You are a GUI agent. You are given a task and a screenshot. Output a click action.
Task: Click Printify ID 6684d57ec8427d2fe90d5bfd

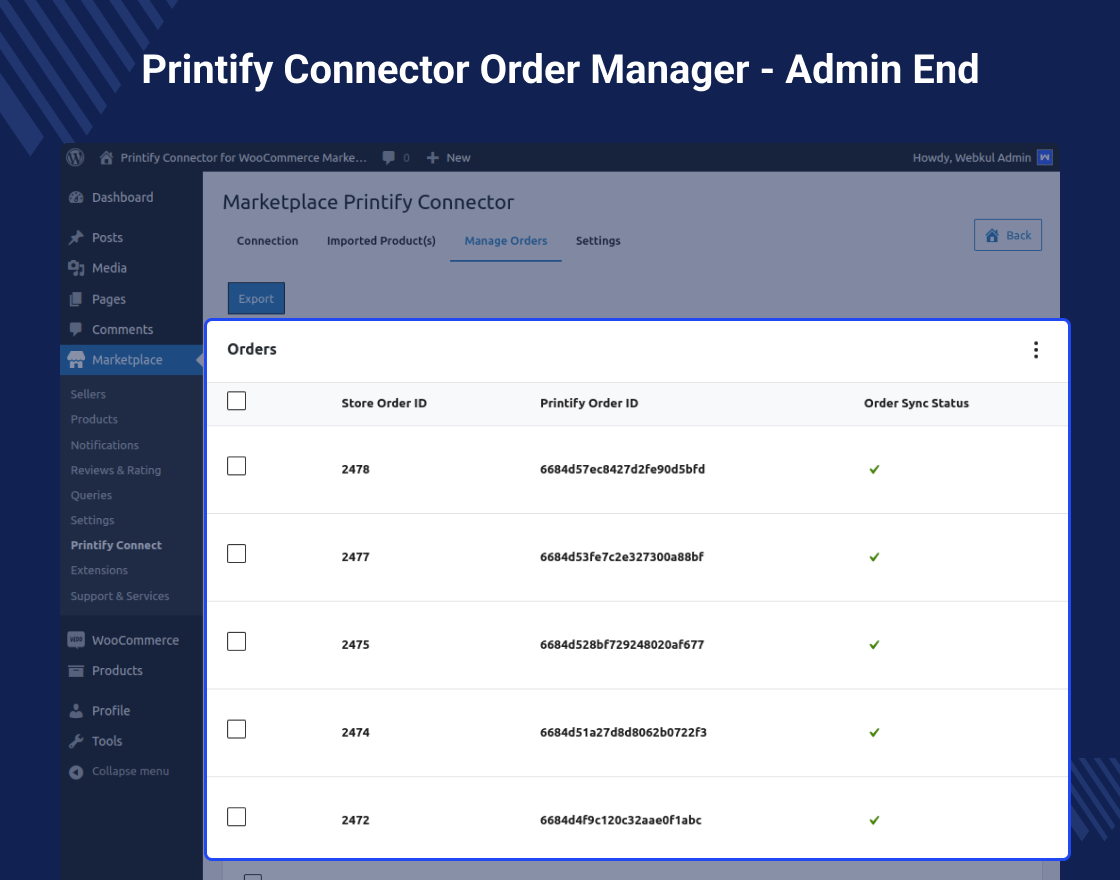tap(622, 469)
